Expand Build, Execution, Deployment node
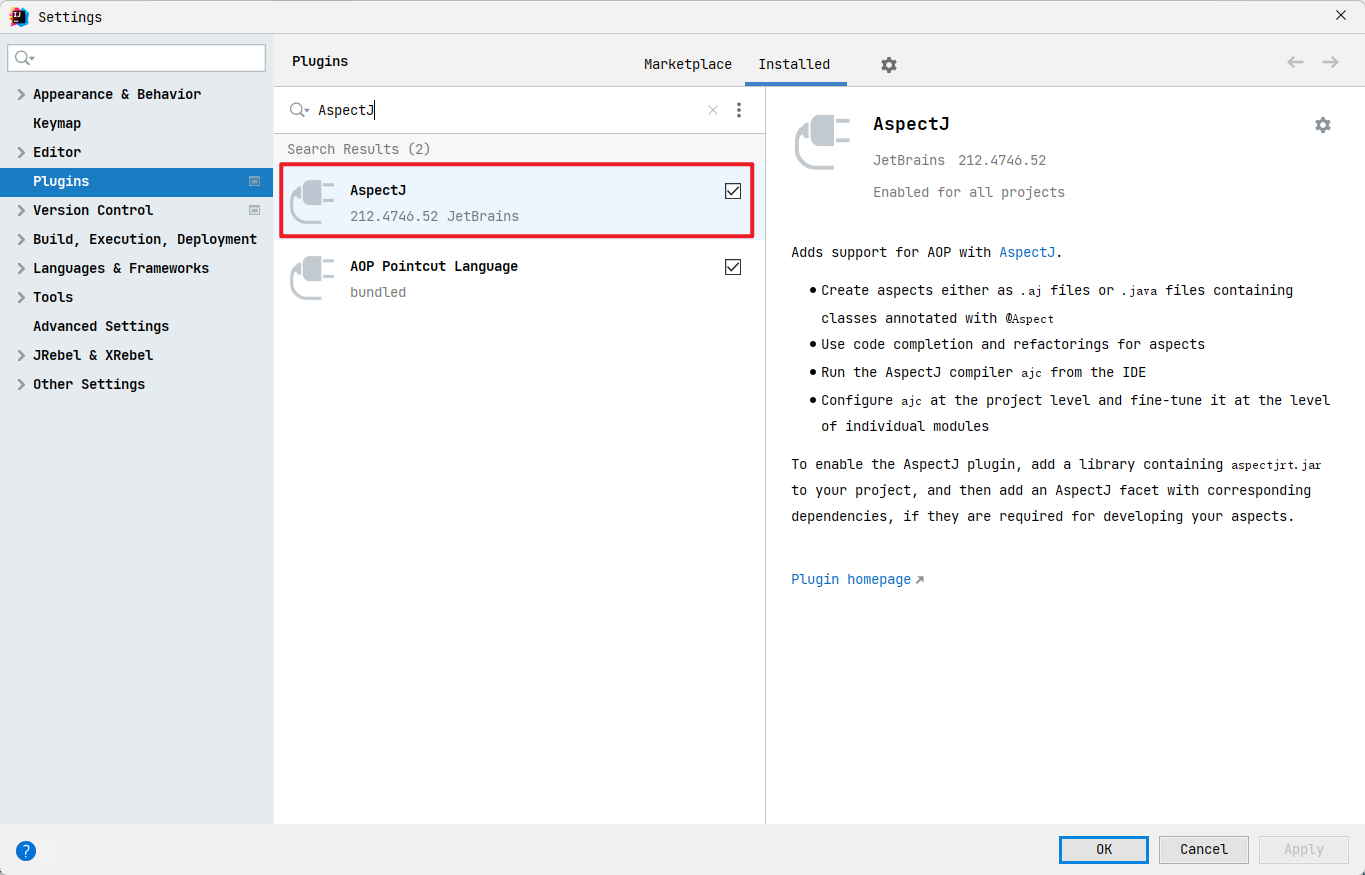The height and width of the screenshot is (875, 1365). 21,239
